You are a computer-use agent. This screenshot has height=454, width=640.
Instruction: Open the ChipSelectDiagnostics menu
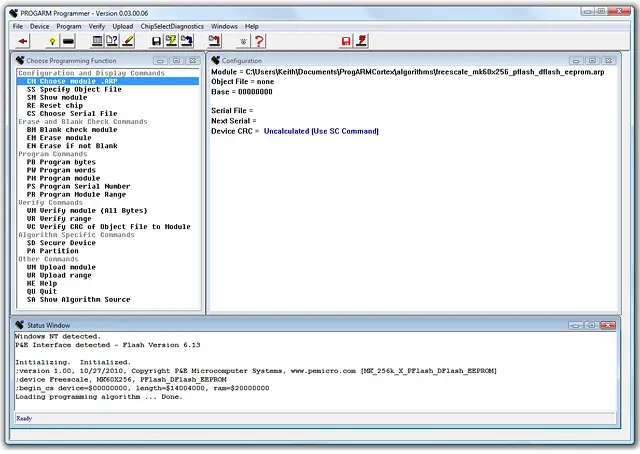(x=172, y=26)
